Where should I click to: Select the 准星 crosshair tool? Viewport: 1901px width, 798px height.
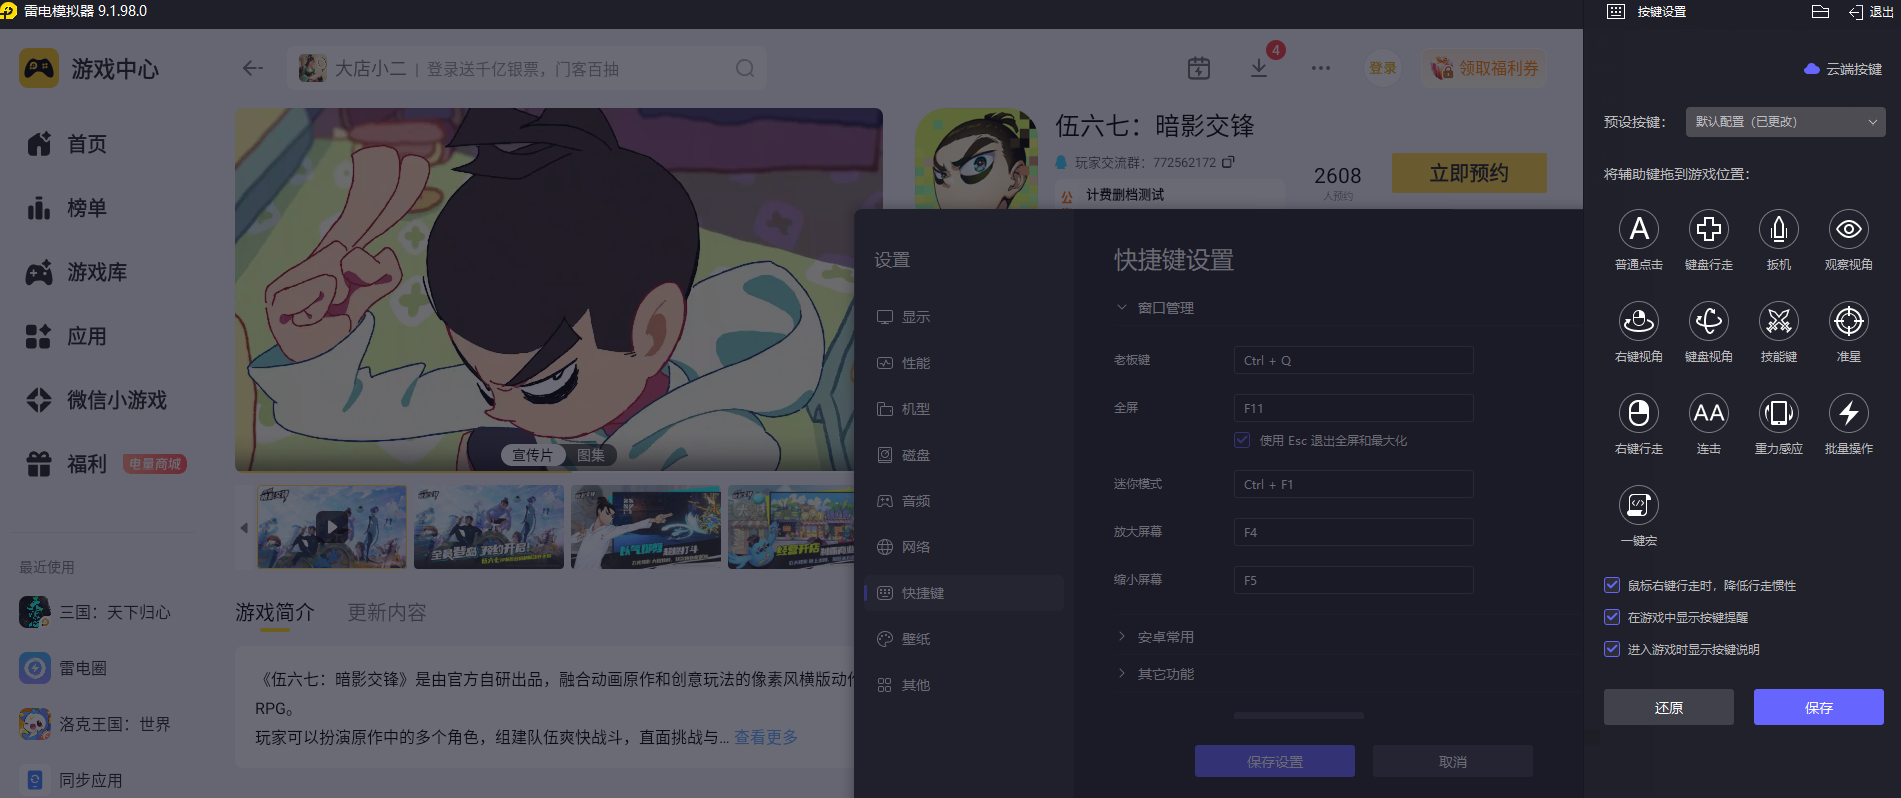1849,322
